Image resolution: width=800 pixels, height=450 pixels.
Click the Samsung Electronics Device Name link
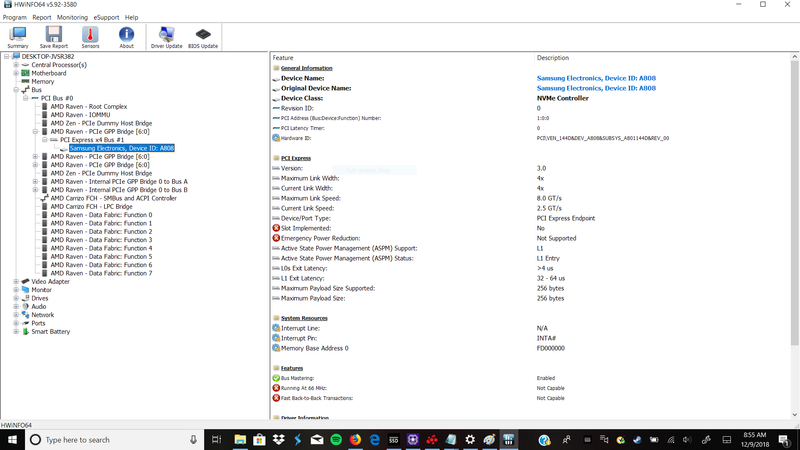pos(596,78)
